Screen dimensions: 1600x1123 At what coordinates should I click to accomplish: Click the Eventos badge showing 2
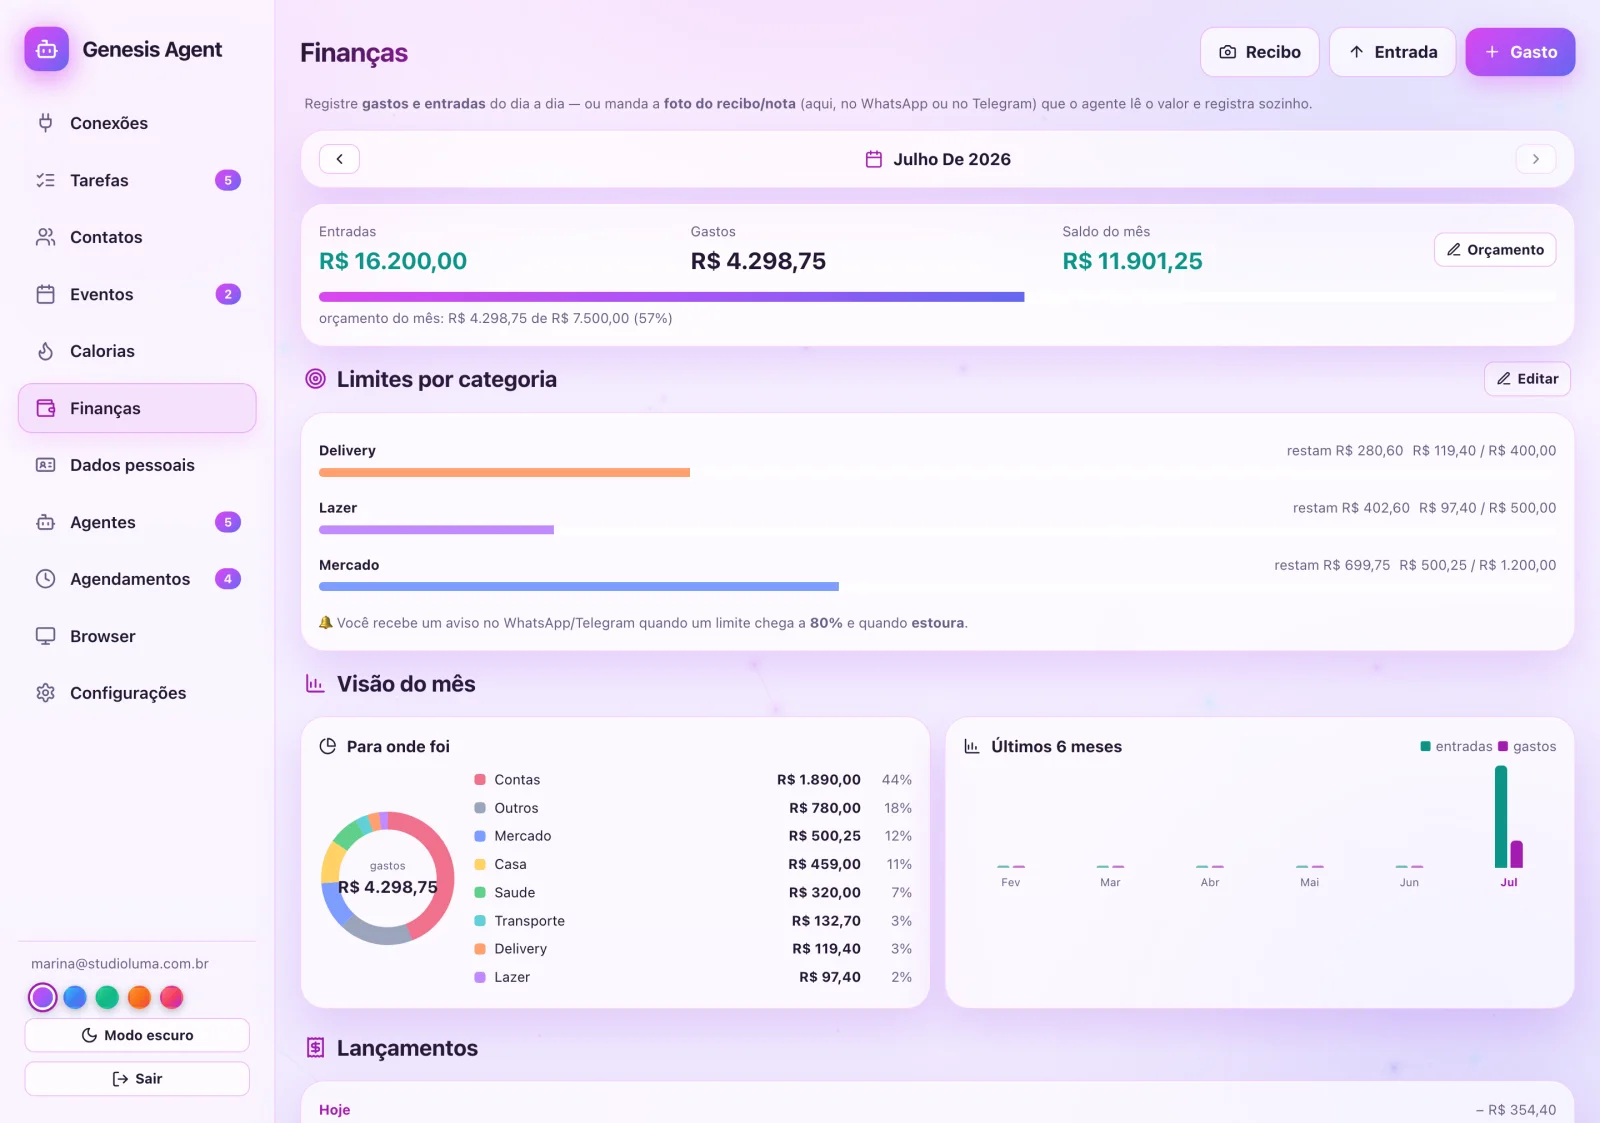[228, 294]
